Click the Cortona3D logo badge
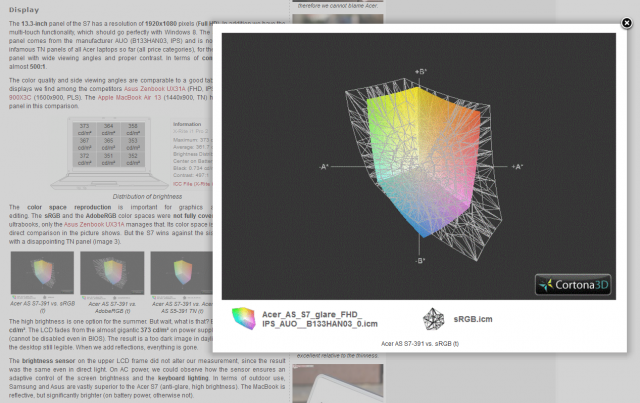Screen dimensions: 640x403 click(573, 285)
